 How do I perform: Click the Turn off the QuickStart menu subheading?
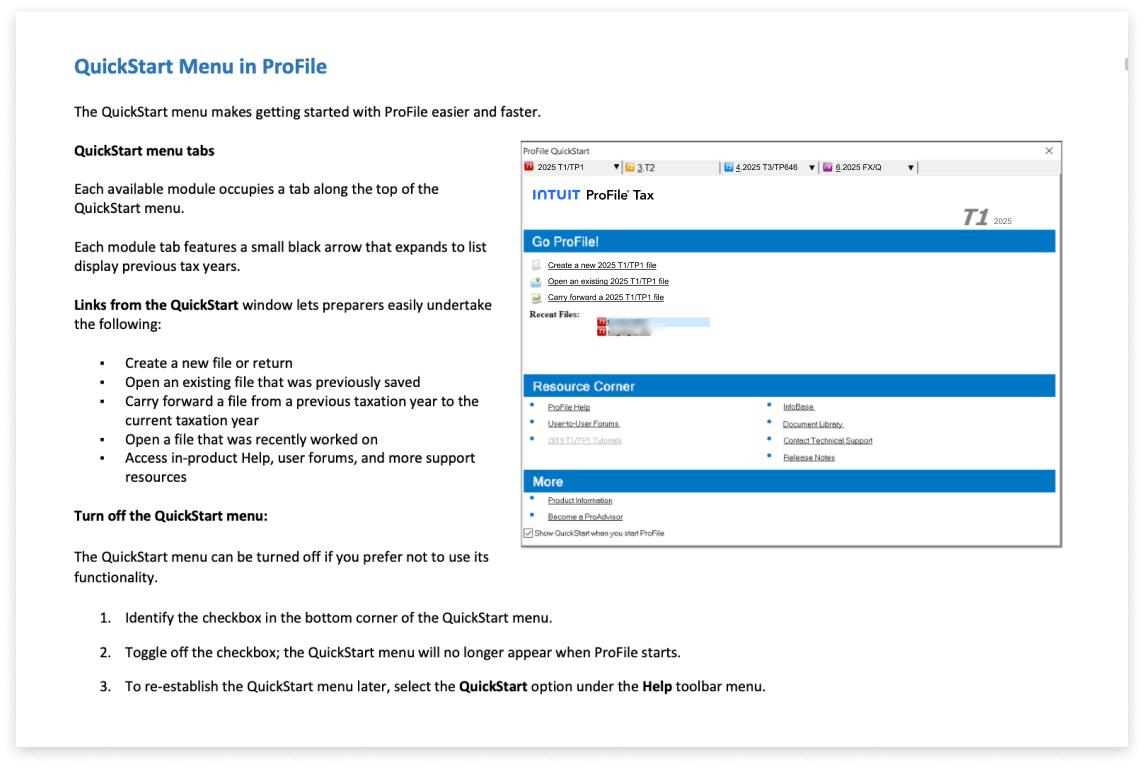tap(171, 516)
